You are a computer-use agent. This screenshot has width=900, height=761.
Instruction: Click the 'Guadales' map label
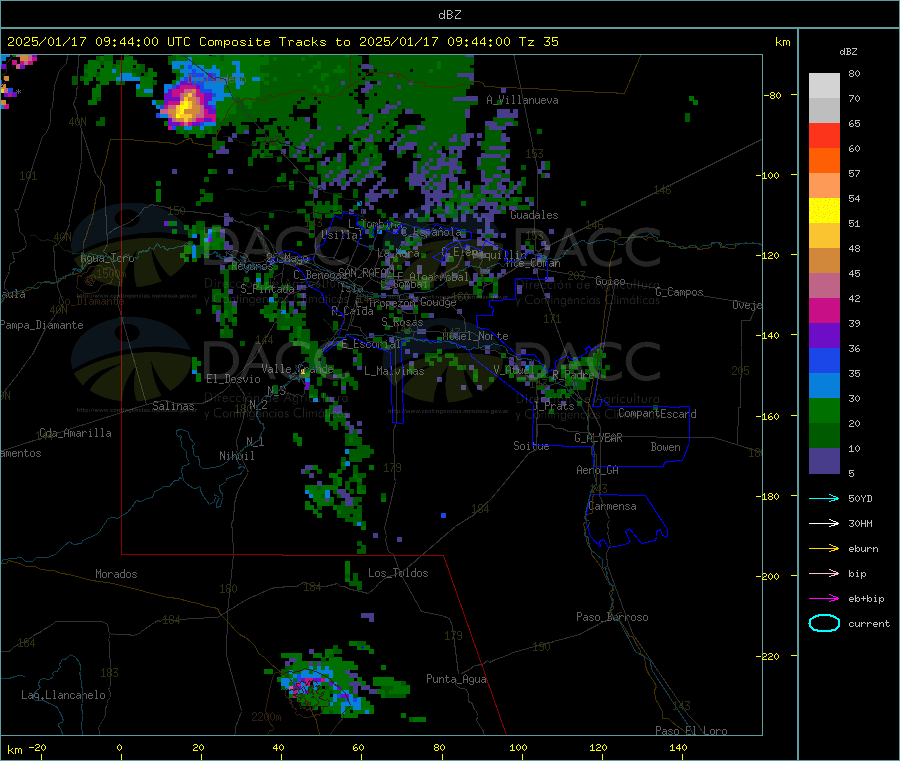[534, 215]
